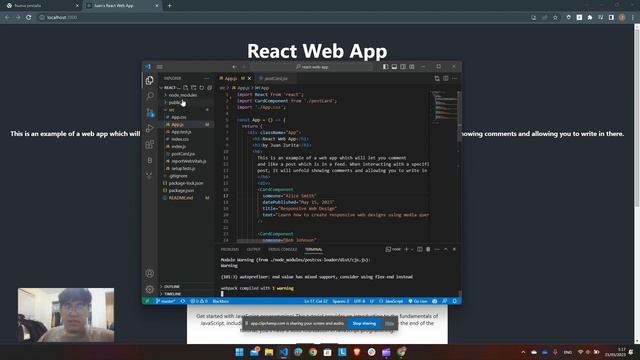The width and height of the screenshot is (640, 360).
Task: Open Brave browser from the taskbar
Action: tap(357, 352)
